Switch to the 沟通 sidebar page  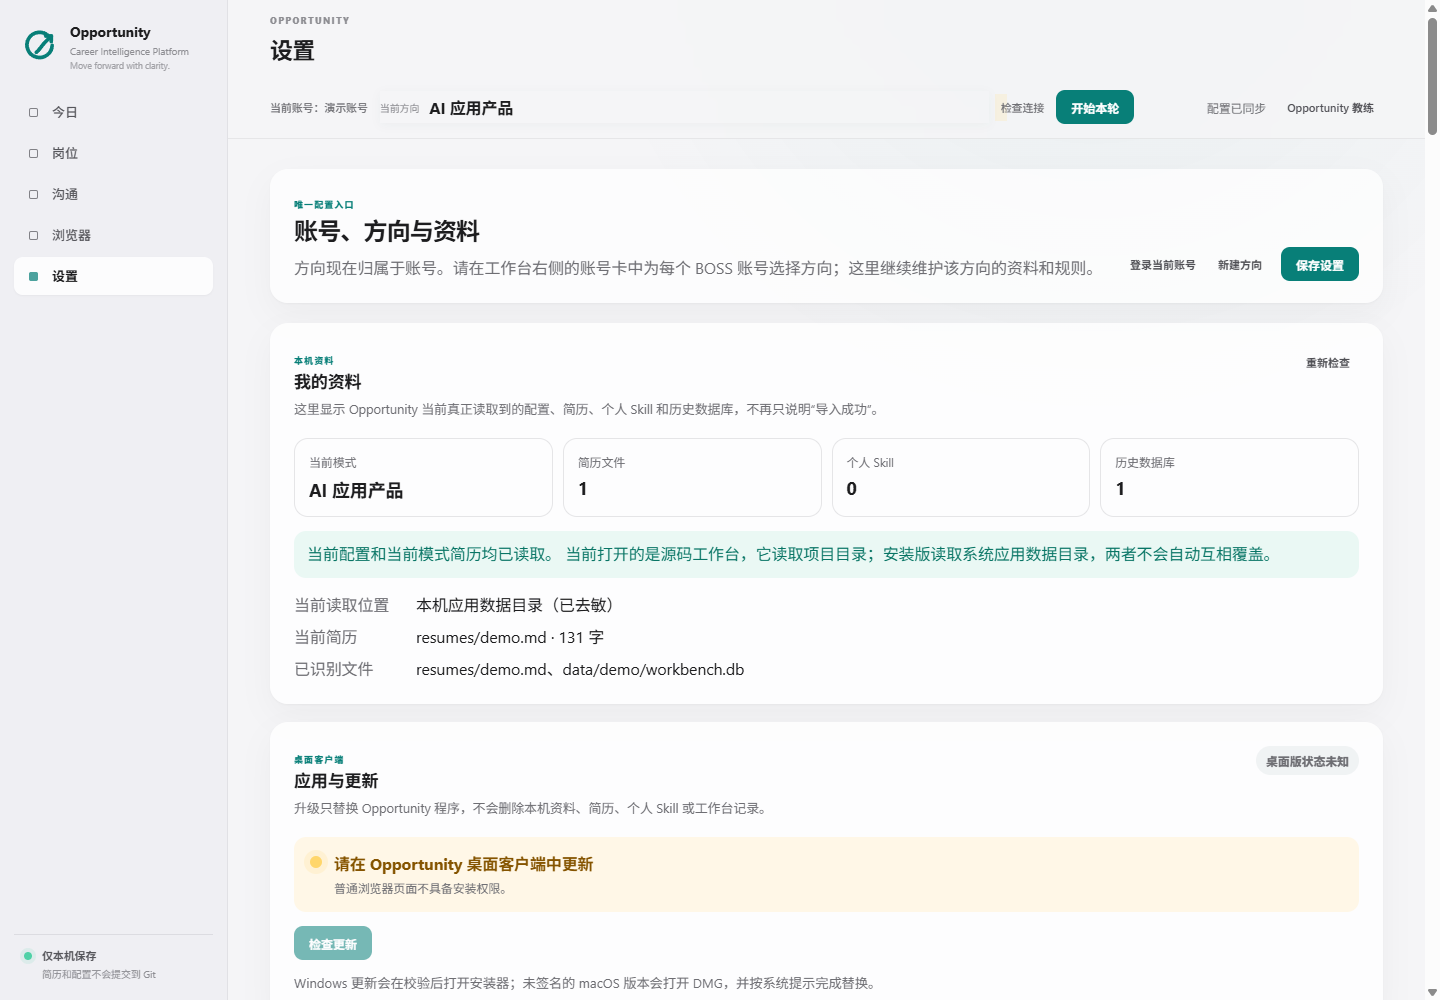113,194
